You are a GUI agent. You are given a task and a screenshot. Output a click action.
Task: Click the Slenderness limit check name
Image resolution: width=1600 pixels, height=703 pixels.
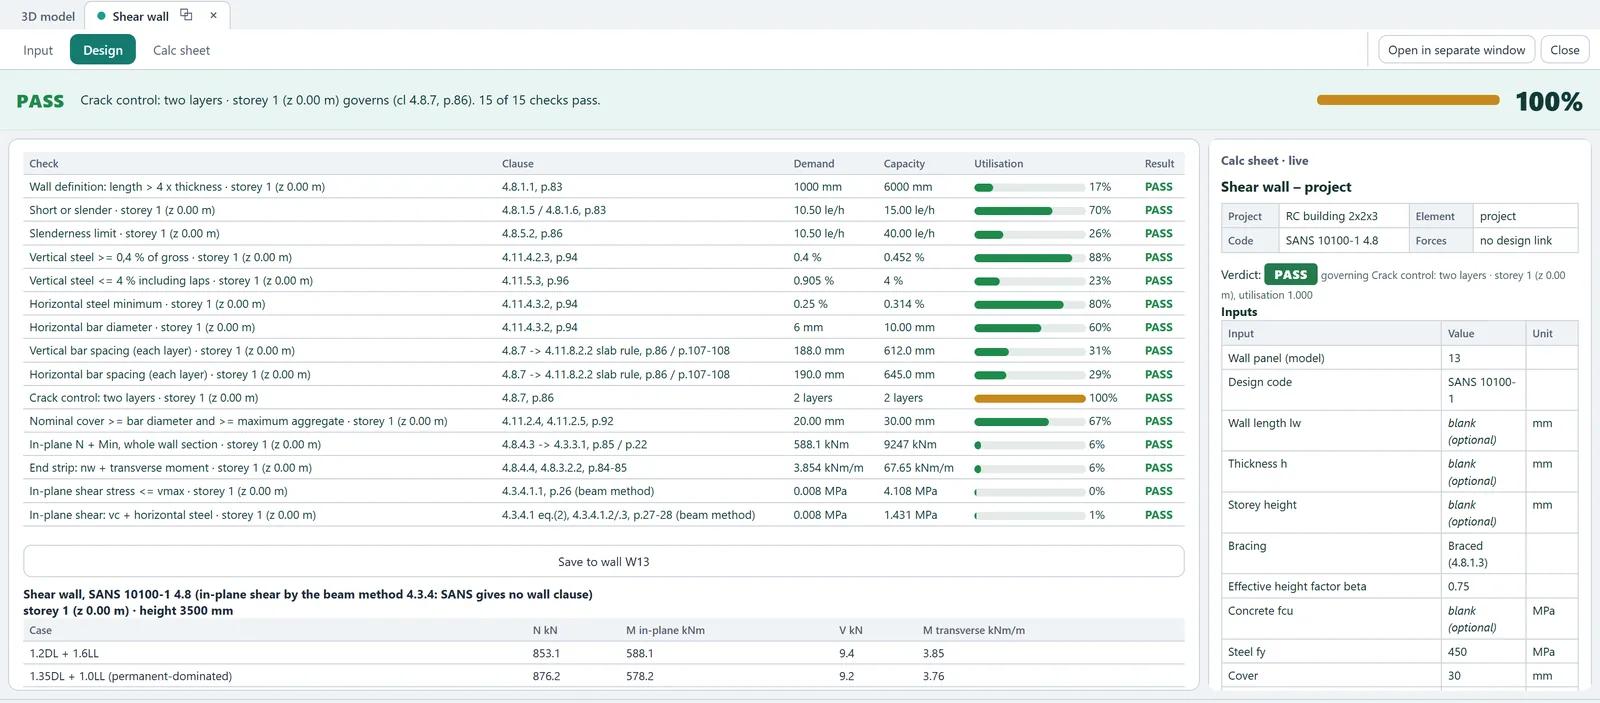pyautogui.click(x=124, y=234)
